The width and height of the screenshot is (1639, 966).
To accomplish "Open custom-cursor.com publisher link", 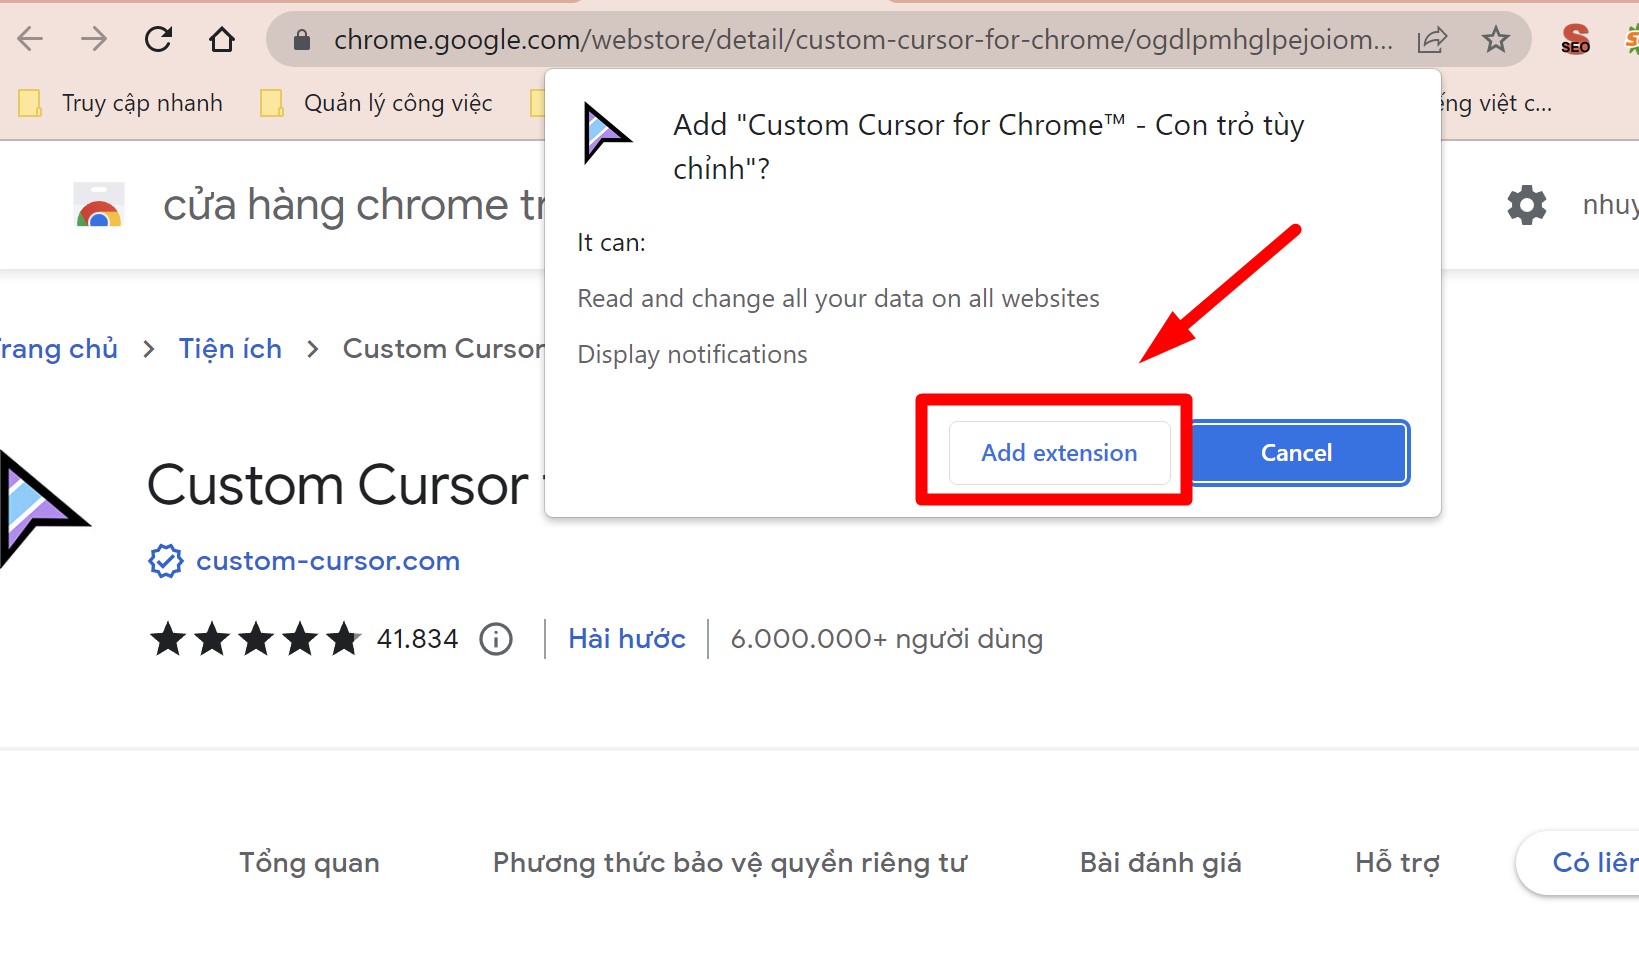I will coord(328,562).
